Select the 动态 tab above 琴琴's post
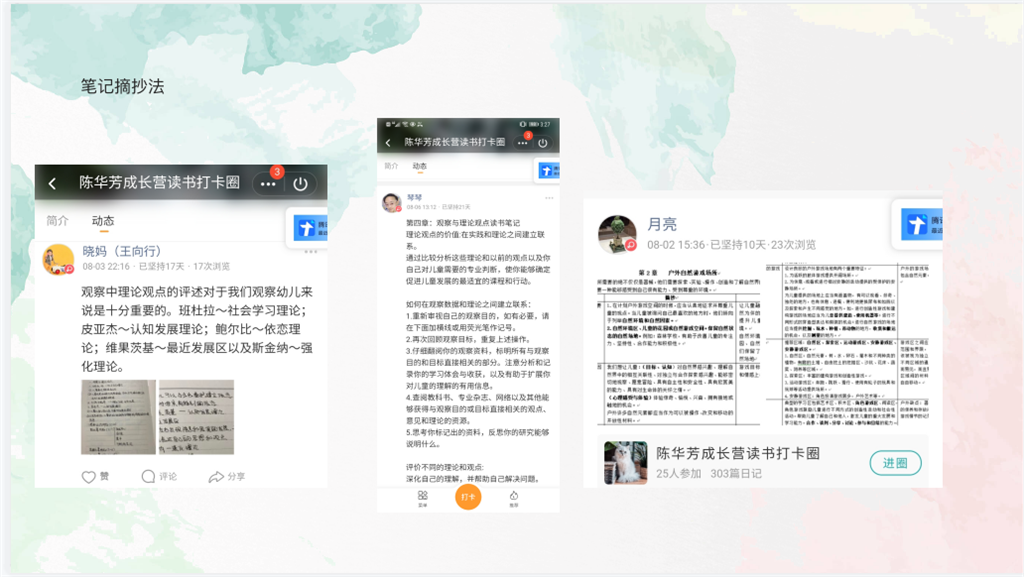This screenshot has width=1024, height=577. tap(419, 166)
